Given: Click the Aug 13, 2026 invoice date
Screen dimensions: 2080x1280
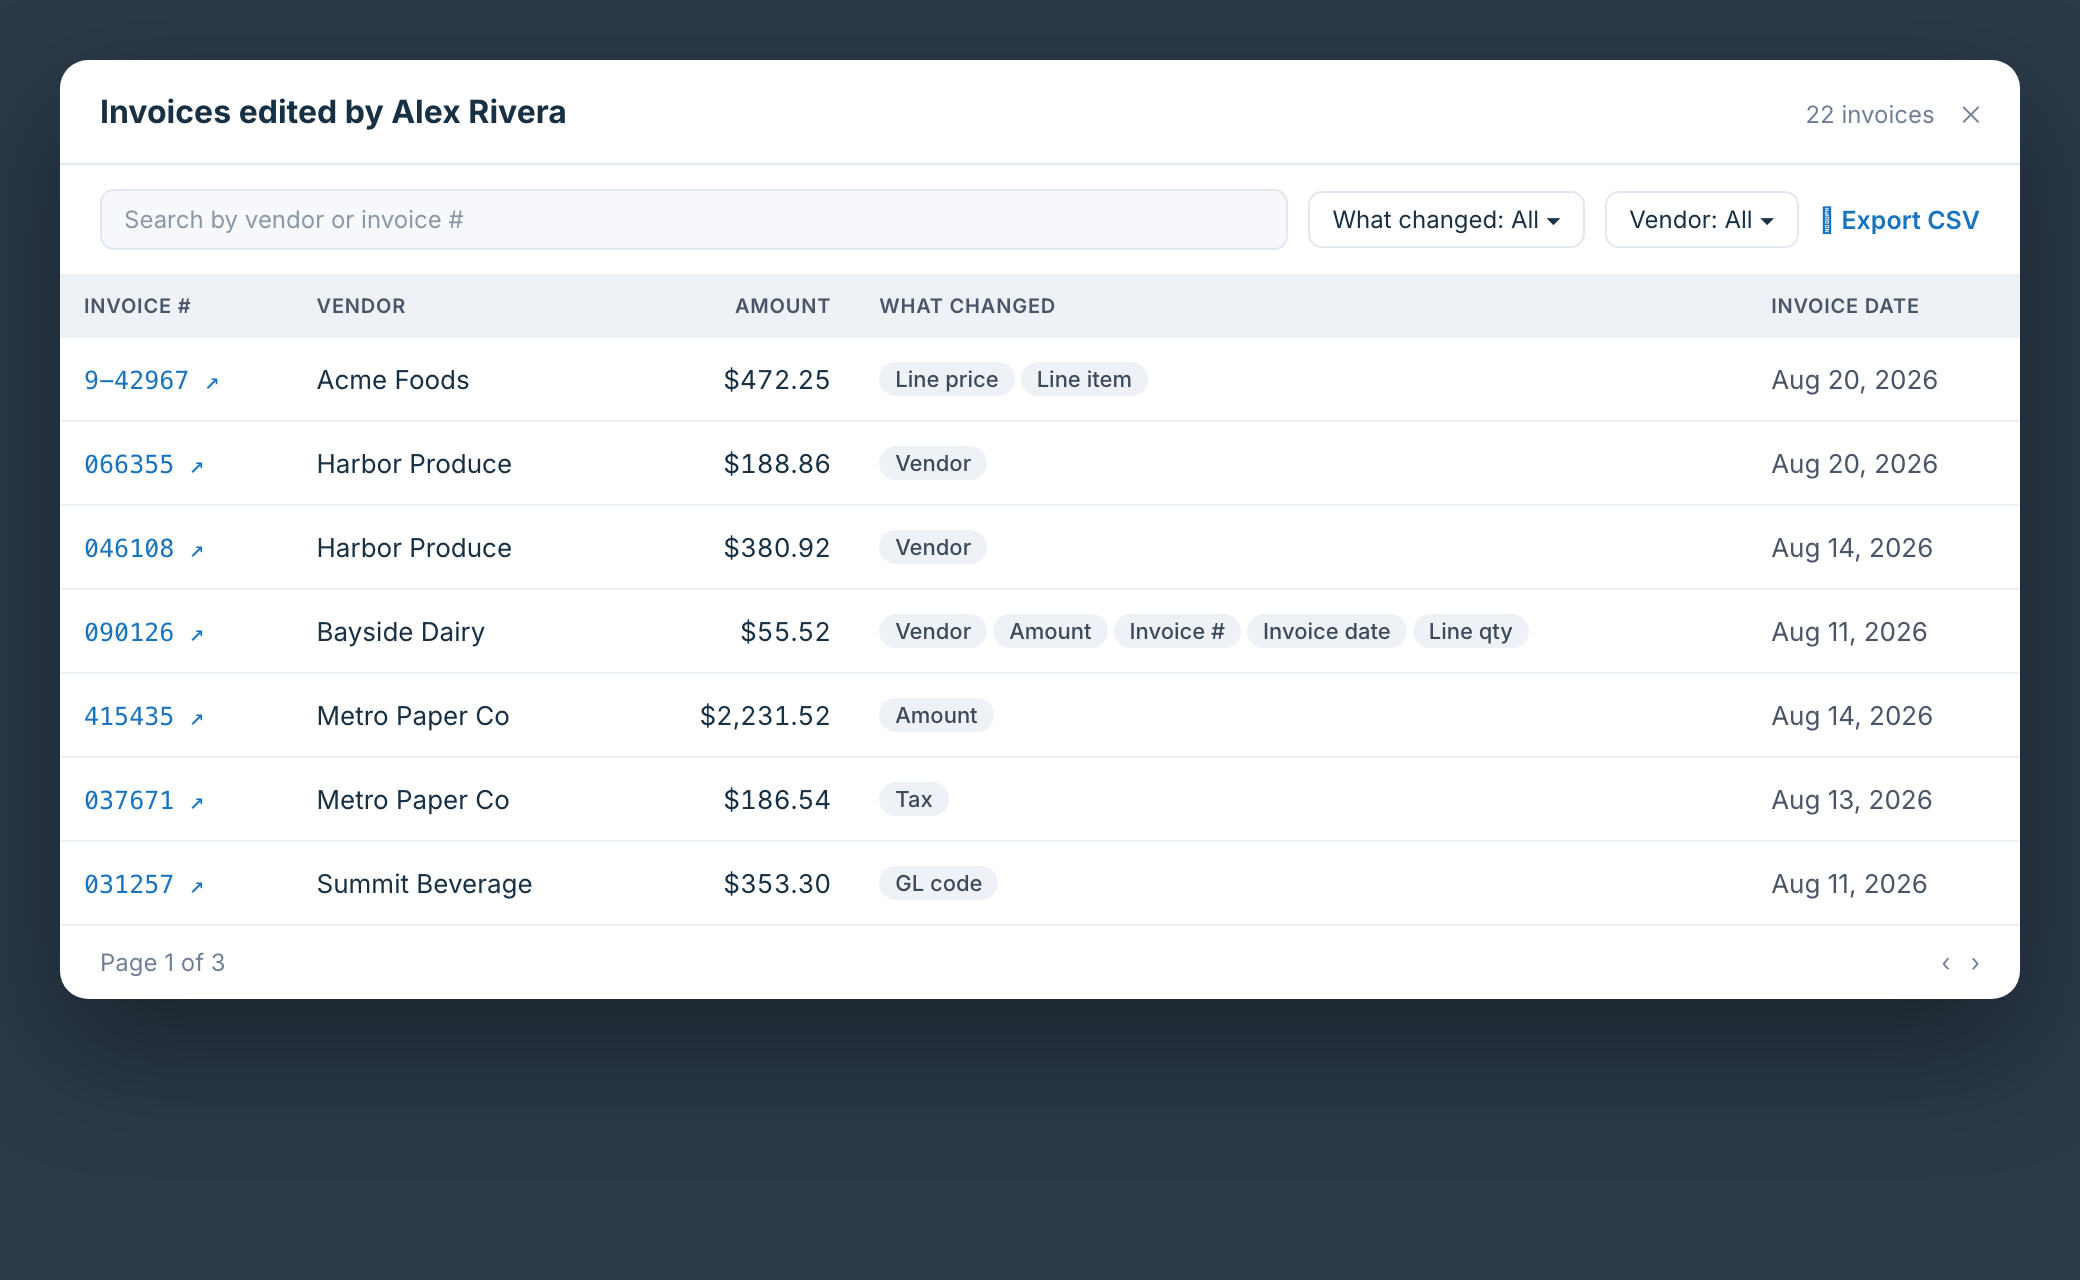Looking at the screenshot, I should (1852, 800).
